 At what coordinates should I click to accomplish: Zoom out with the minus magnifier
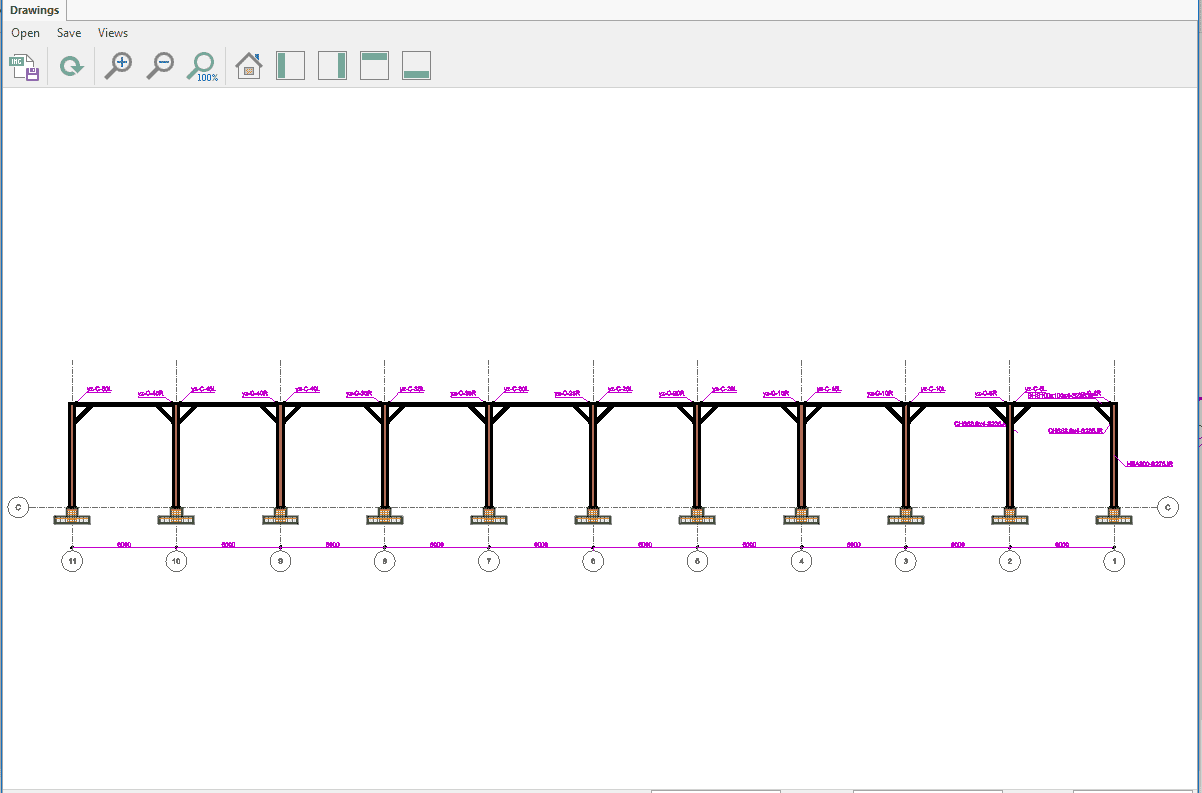pyautogui.click(x=160, y=66)
